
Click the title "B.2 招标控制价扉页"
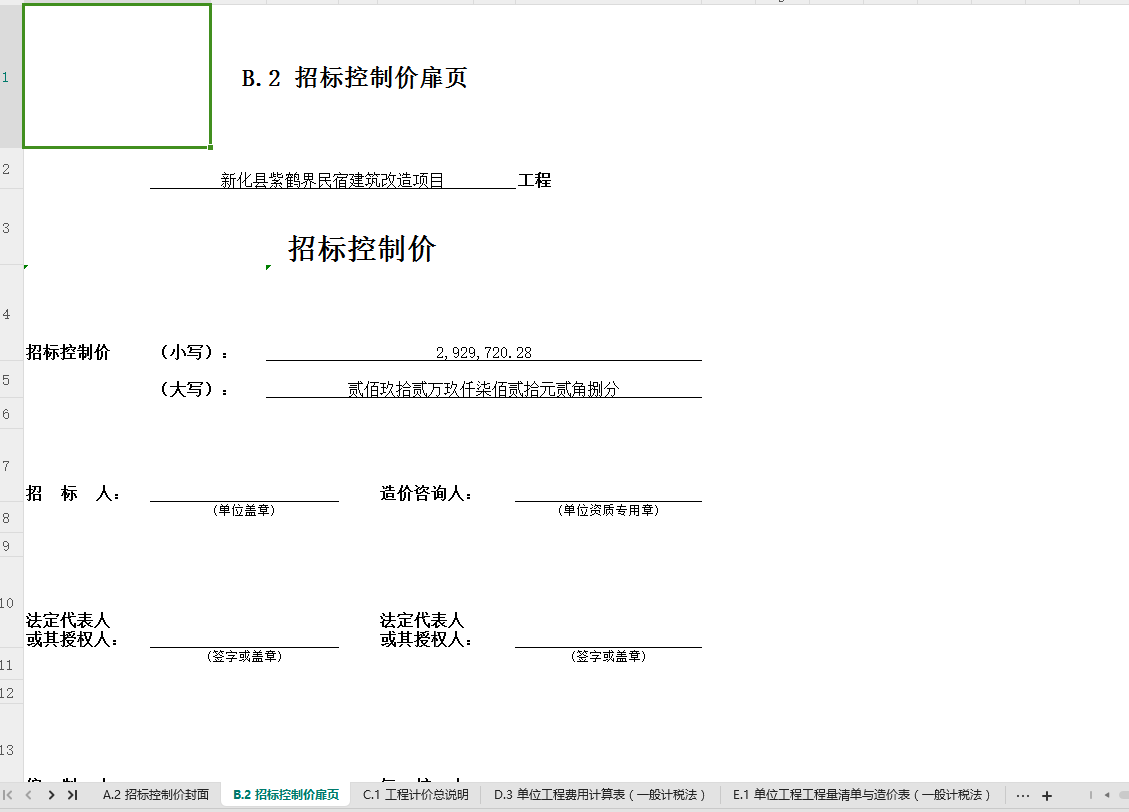354,78
